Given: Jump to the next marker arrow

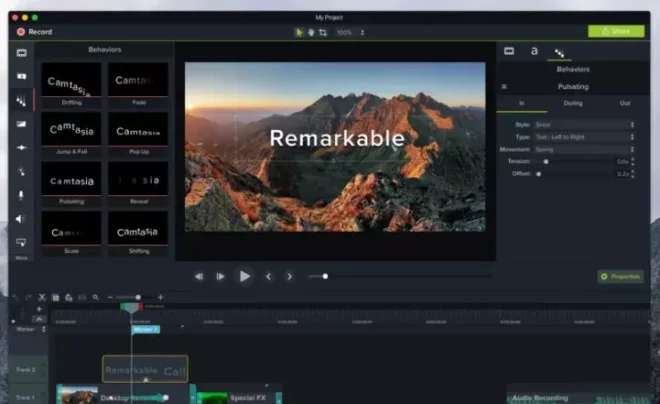Looking at the screenshot, I should coord(289,276).
